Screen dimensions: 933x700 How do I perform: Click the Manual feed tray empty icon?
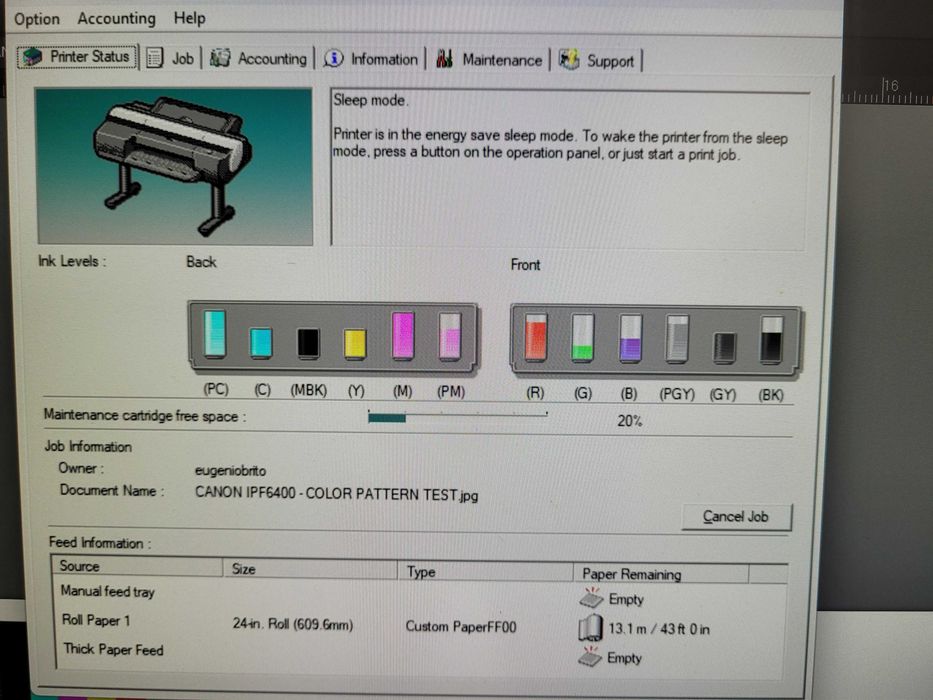point(591,598)
